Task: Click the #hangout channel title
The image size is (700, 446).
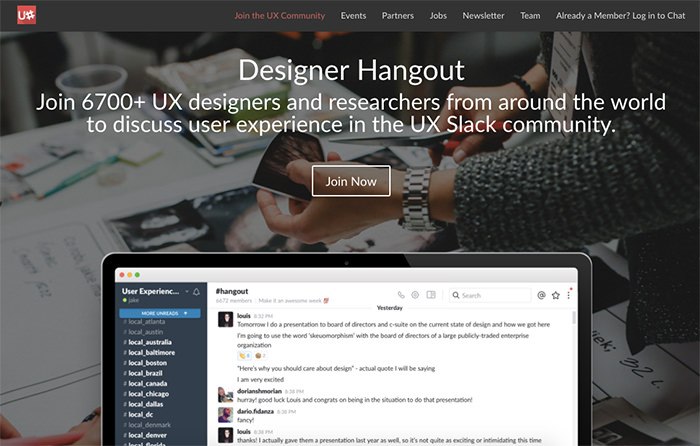Action: tap(232, 291)
